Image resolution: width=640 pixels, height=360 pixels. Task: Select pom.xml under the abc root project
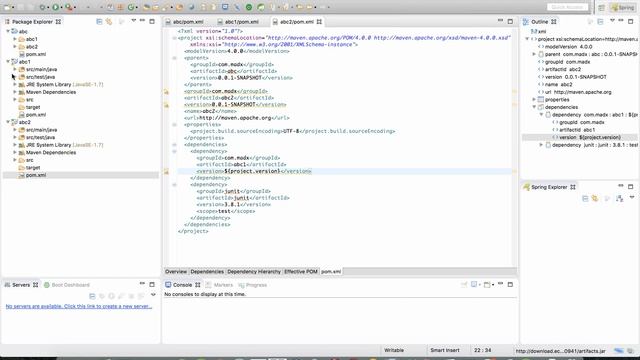pyautogui.click(x=36, y=54)
